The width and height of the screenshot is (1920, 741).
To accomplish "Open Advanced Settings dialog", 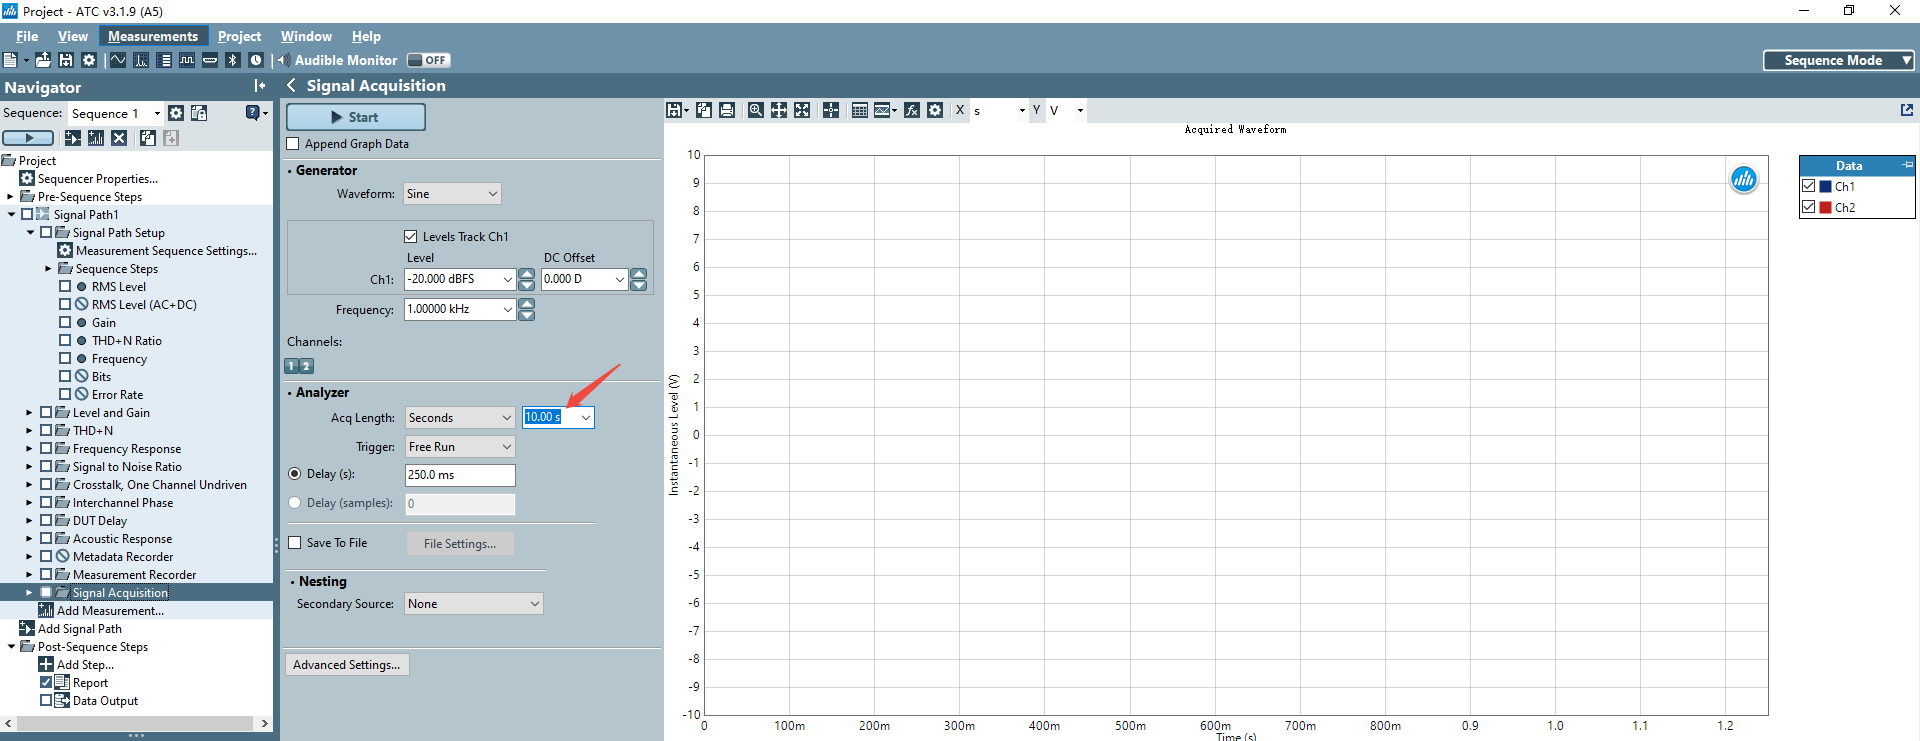I will pyautogui.click(x=347, y=665).
